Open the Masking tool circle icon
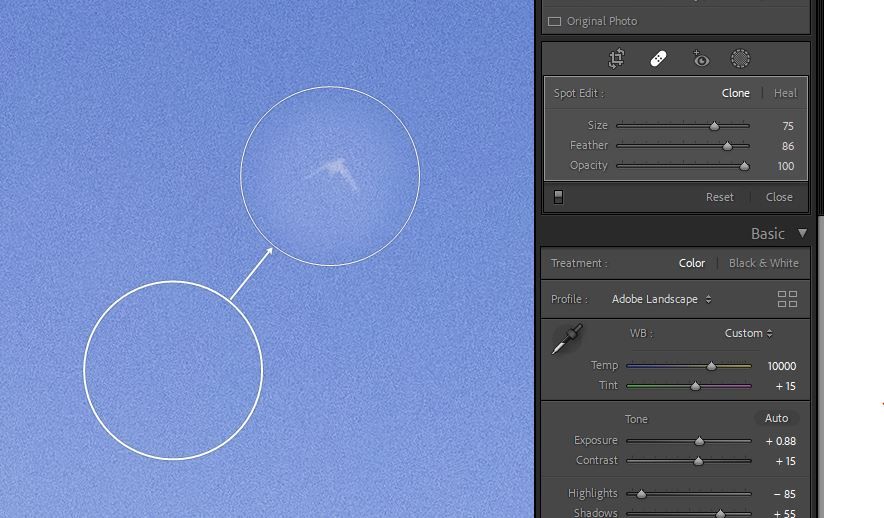Image resolution: width=884 pixels, height=518 pixels. click(740, 59)
